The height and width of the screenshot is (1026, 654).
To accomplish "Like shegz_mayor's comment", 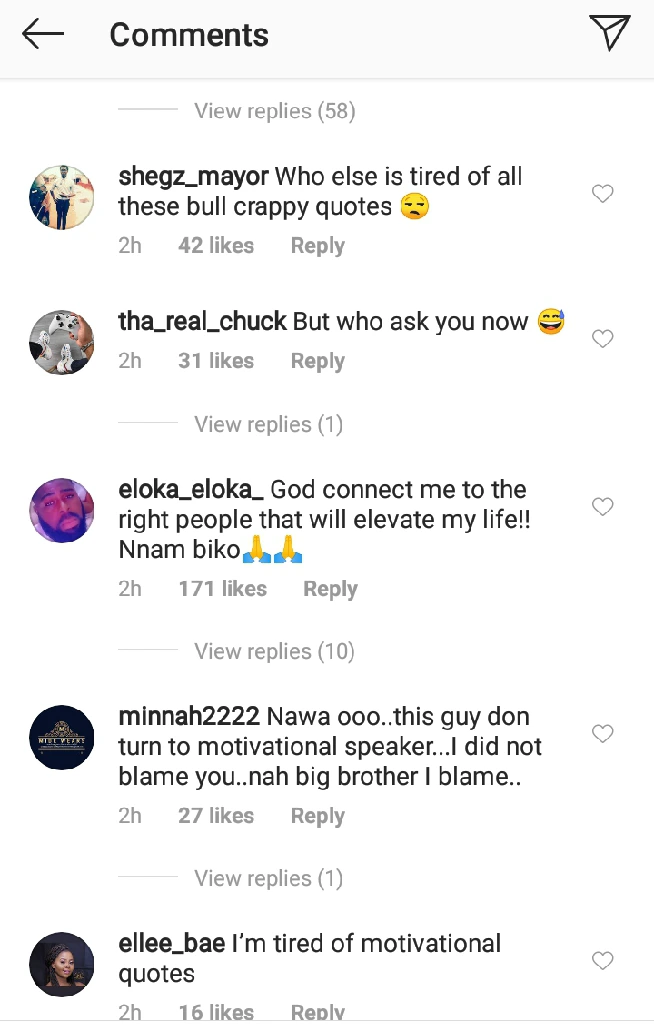I will coord(602,194).
